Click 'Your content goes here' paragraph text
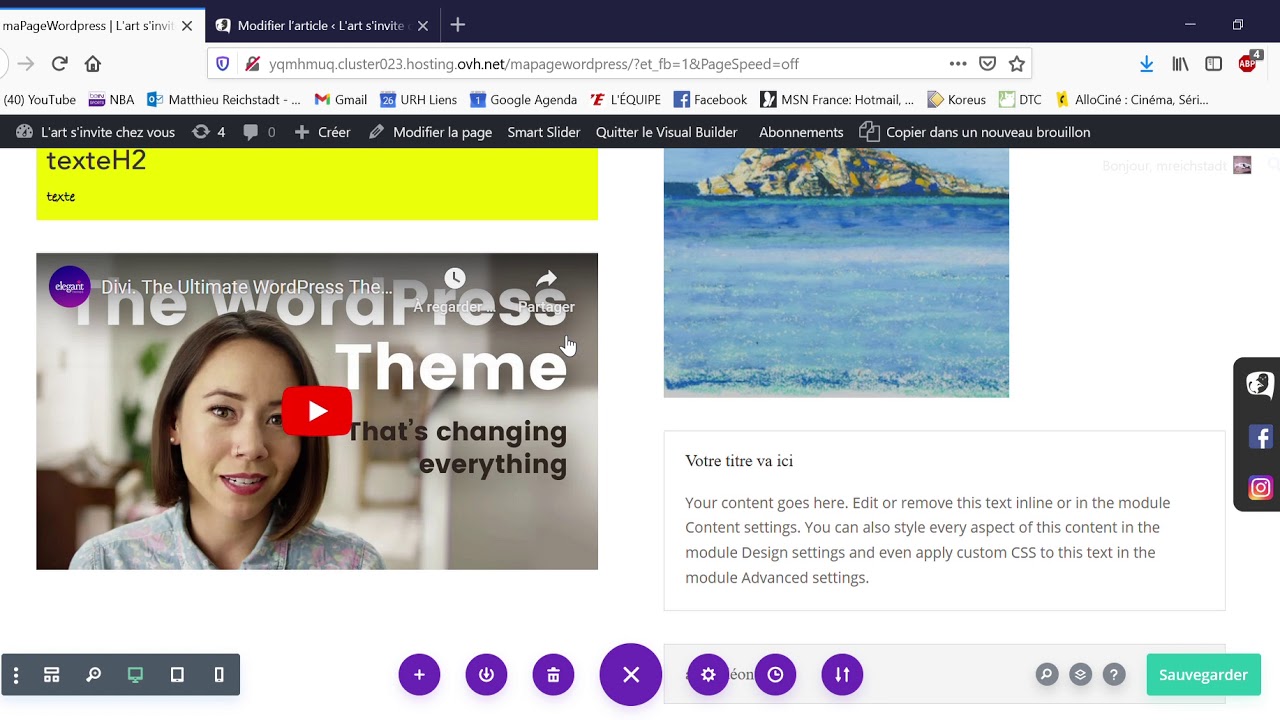 tap(927, 540)
